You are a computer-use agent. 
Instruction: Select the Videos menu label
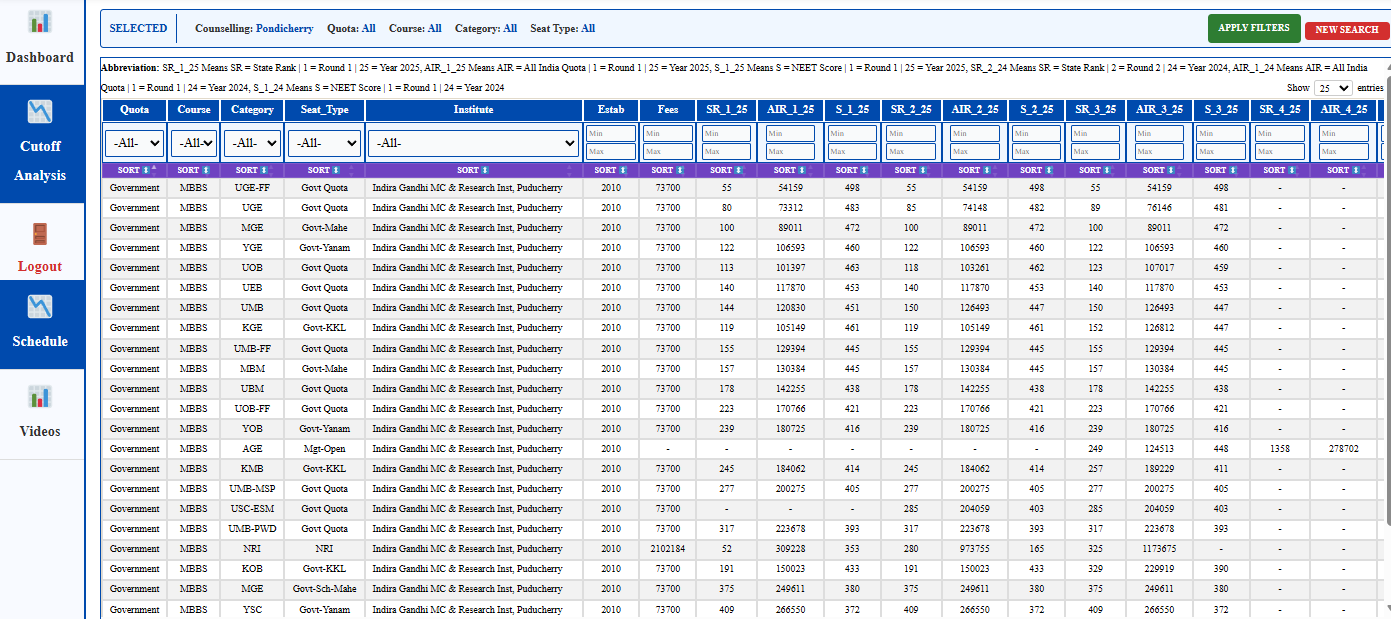[x=40, y=431]
